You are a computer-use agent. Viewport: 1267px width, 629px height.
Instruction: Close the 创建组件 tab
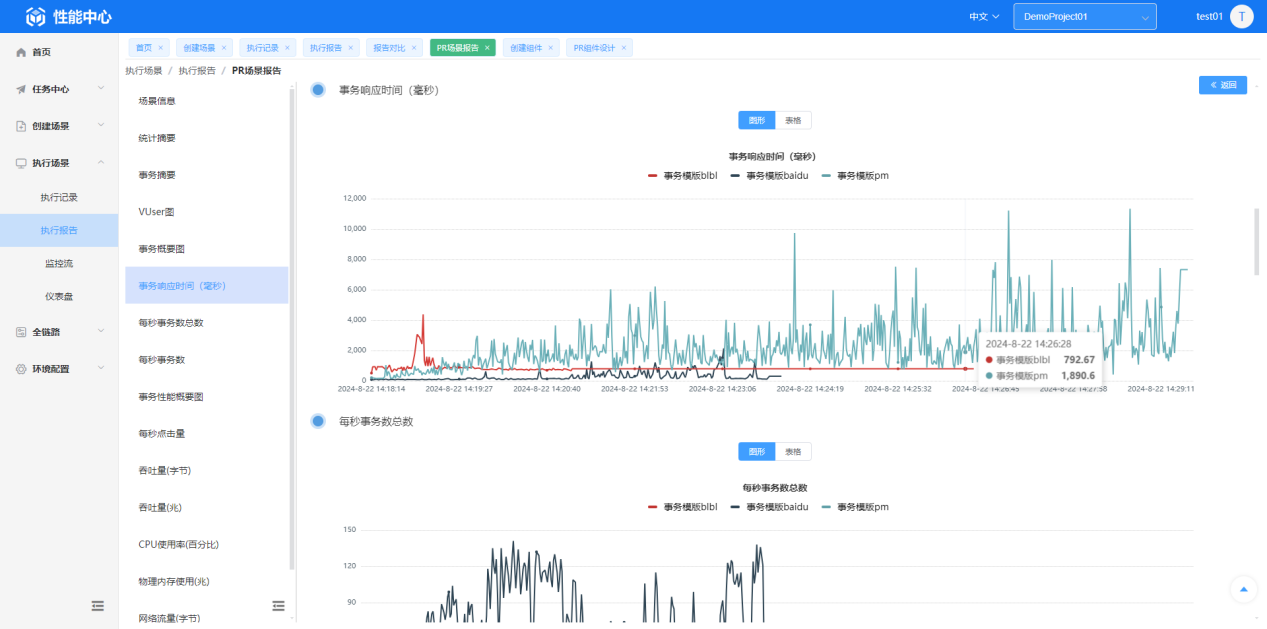click(x=551, y=48)
